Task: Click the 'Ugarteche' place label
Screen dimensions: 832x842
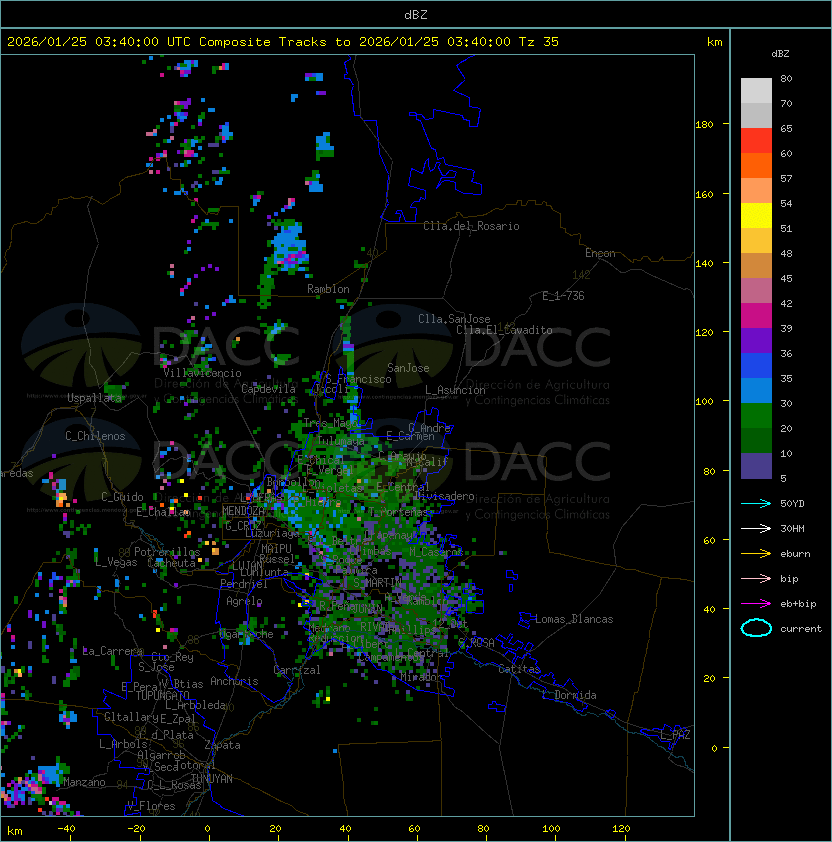Action: pyautogui.click(x=247, y=634)
